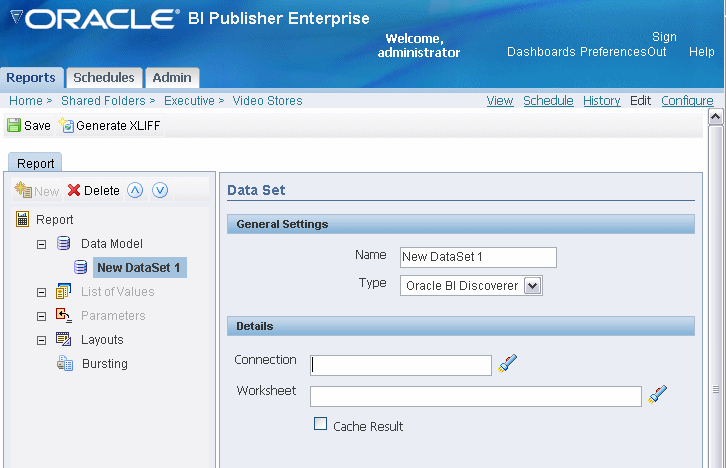The width and height of the screenshot is (726, 468).
Task: Open the Schedule link
Action: 548,100
